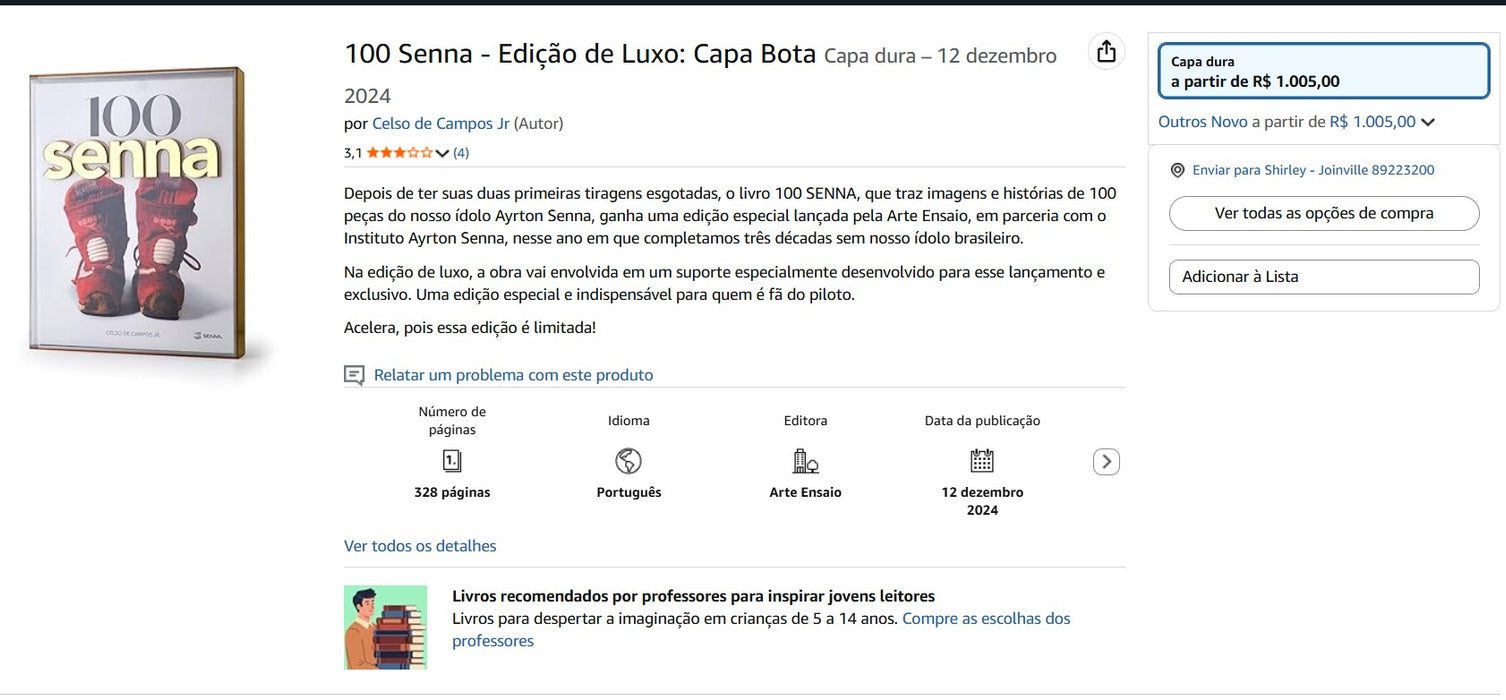Image resolution: width=1506 pixels, height=700 pixels.
Task: Click the publisher building icon for Arte Ensaio
Action: [x=805, y=461]
